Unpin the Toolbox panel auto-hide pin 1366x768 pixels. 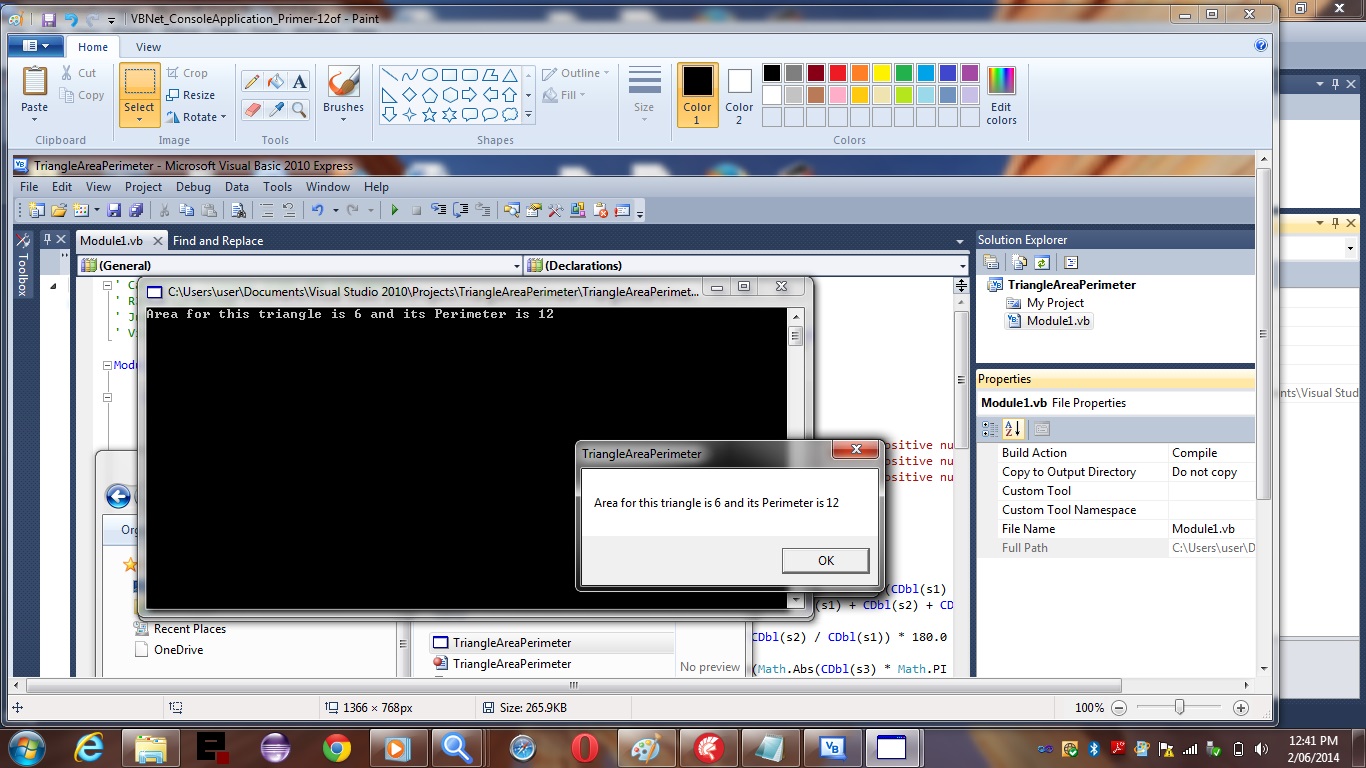pos(47,240)
